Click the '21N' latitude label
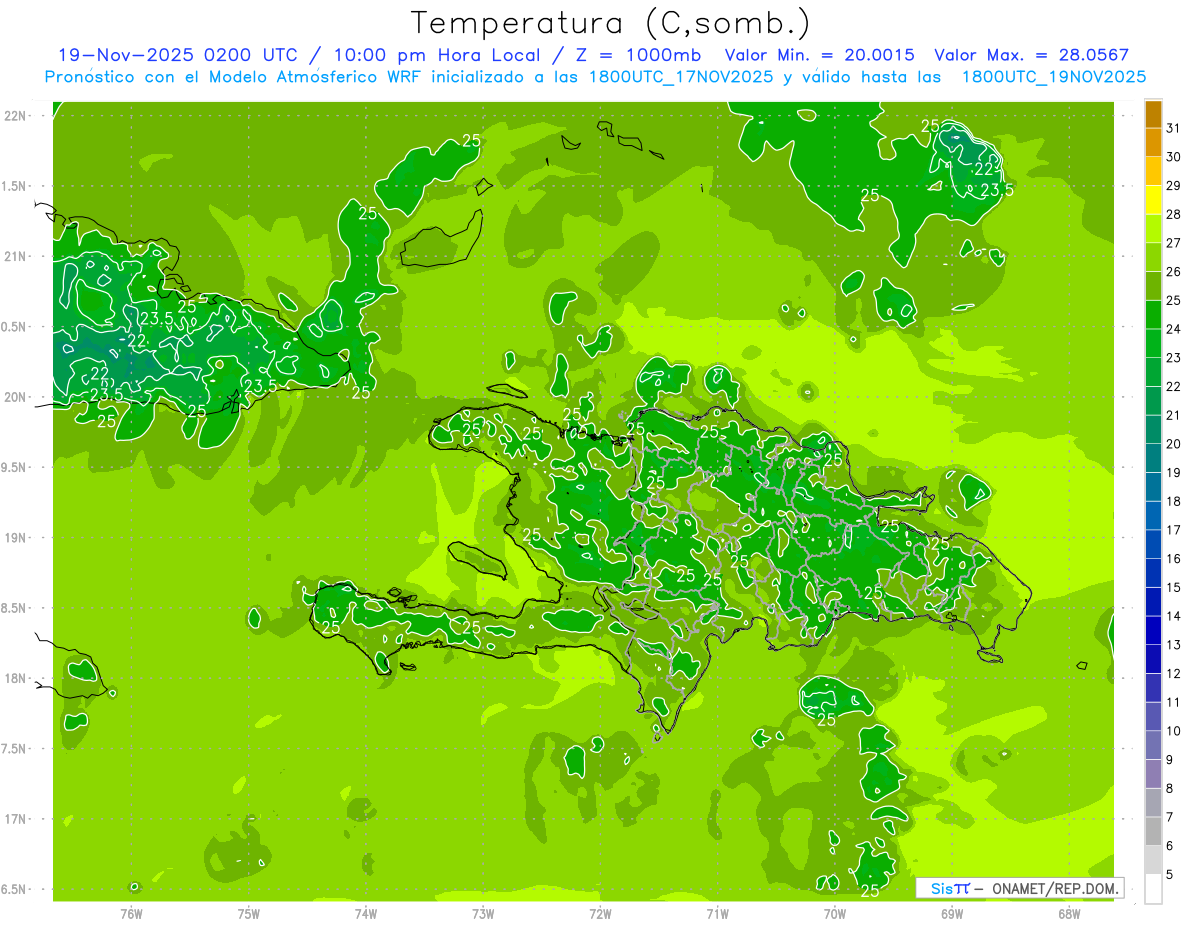The image size is (1200, 927). coord(16,256)
